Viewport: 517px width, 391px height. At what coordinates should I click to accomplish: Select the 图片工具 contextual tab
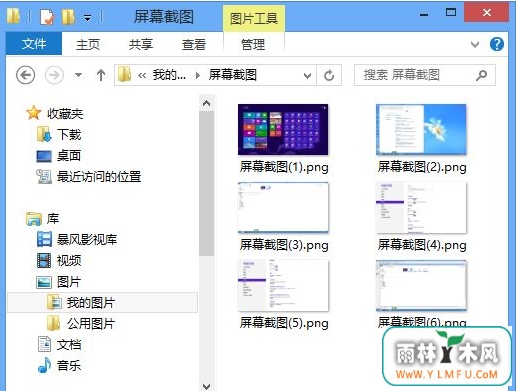click(x=254, y=19)
